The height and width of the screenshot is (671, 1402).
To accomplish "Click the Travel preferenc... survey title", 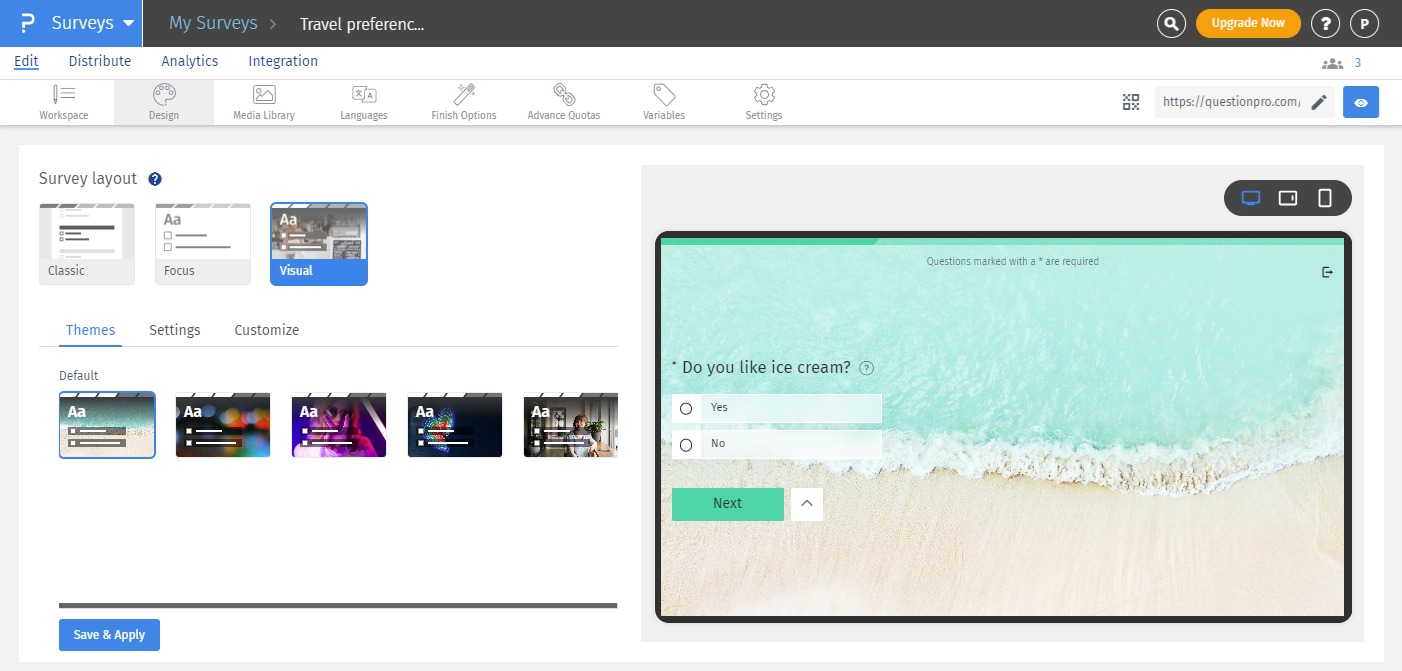I will coord(362,24).
